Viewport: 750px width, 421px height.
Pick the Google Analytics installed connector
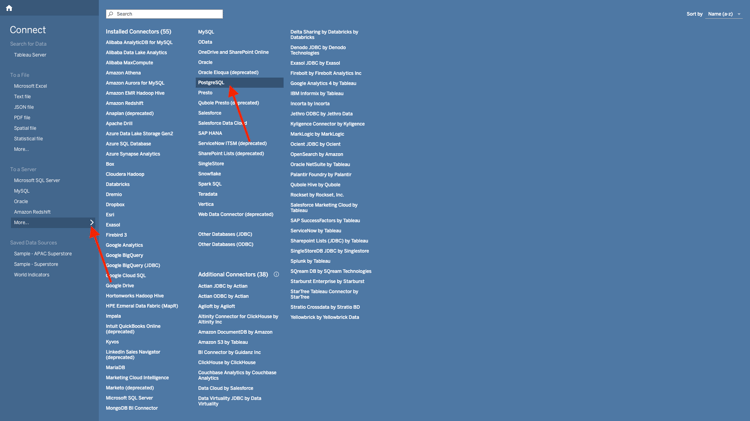pos(124,245)
